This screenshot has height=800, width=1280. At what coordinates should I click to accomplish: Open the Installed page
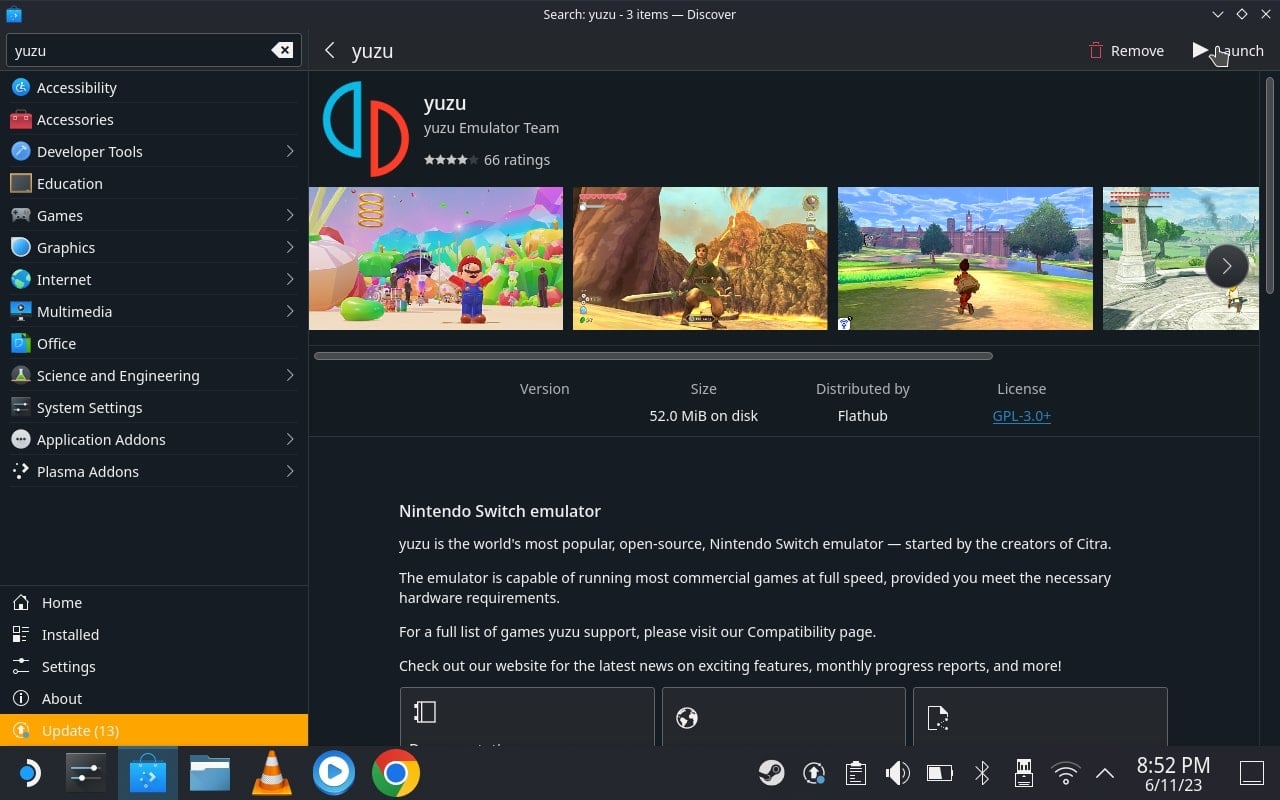click(154, 634)
